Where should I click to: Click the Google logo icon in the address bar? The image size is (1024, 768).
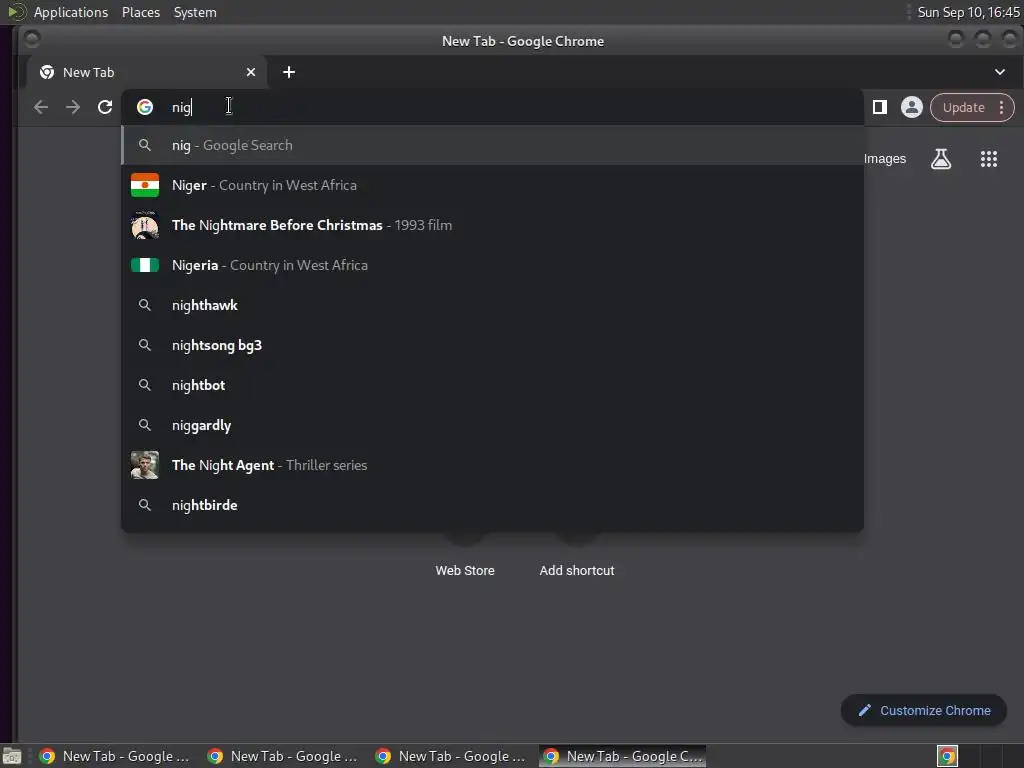145,107
